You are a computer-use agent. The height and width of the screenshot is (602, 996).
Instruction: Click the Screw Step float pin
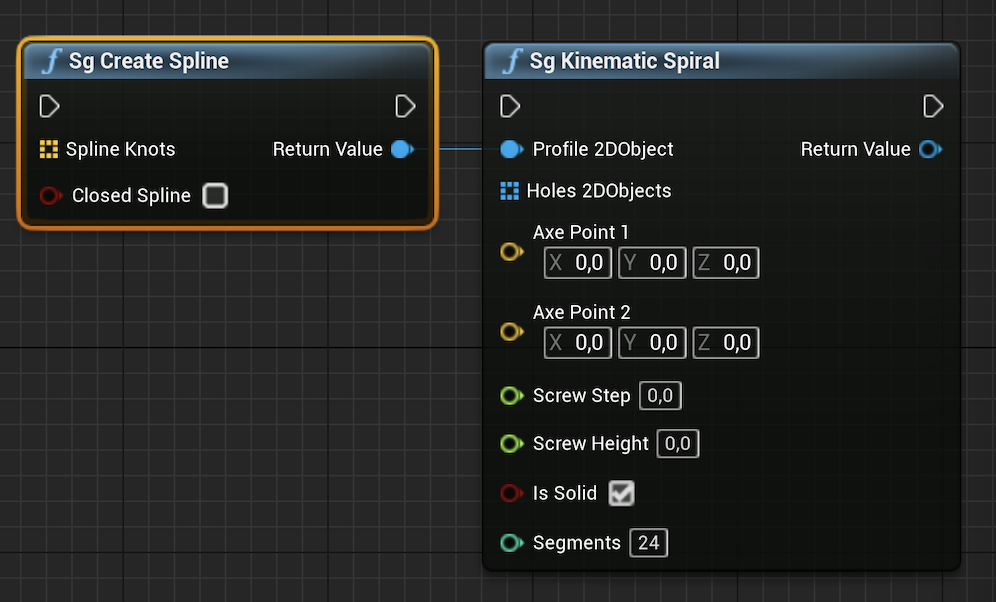pyautogui.click(x=512, y=396)
